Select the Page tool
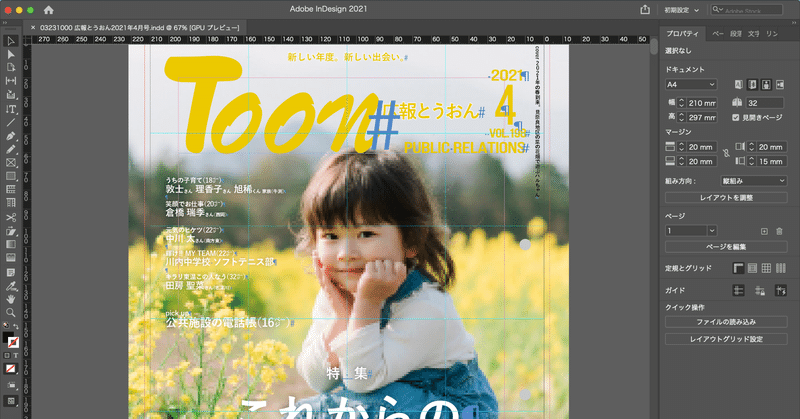This screenshot has height=419, width=800. [11, 68]
